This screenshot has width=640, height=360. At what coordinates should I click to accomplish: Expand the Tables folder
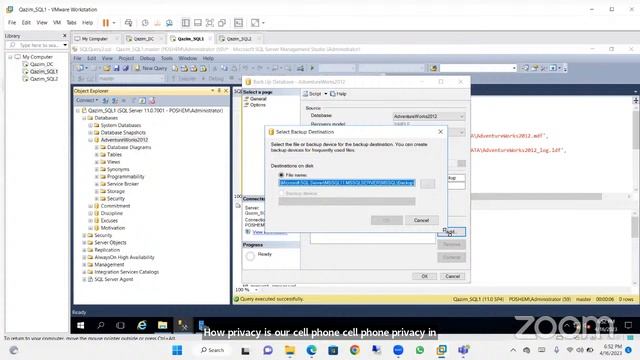click(97, 155)
